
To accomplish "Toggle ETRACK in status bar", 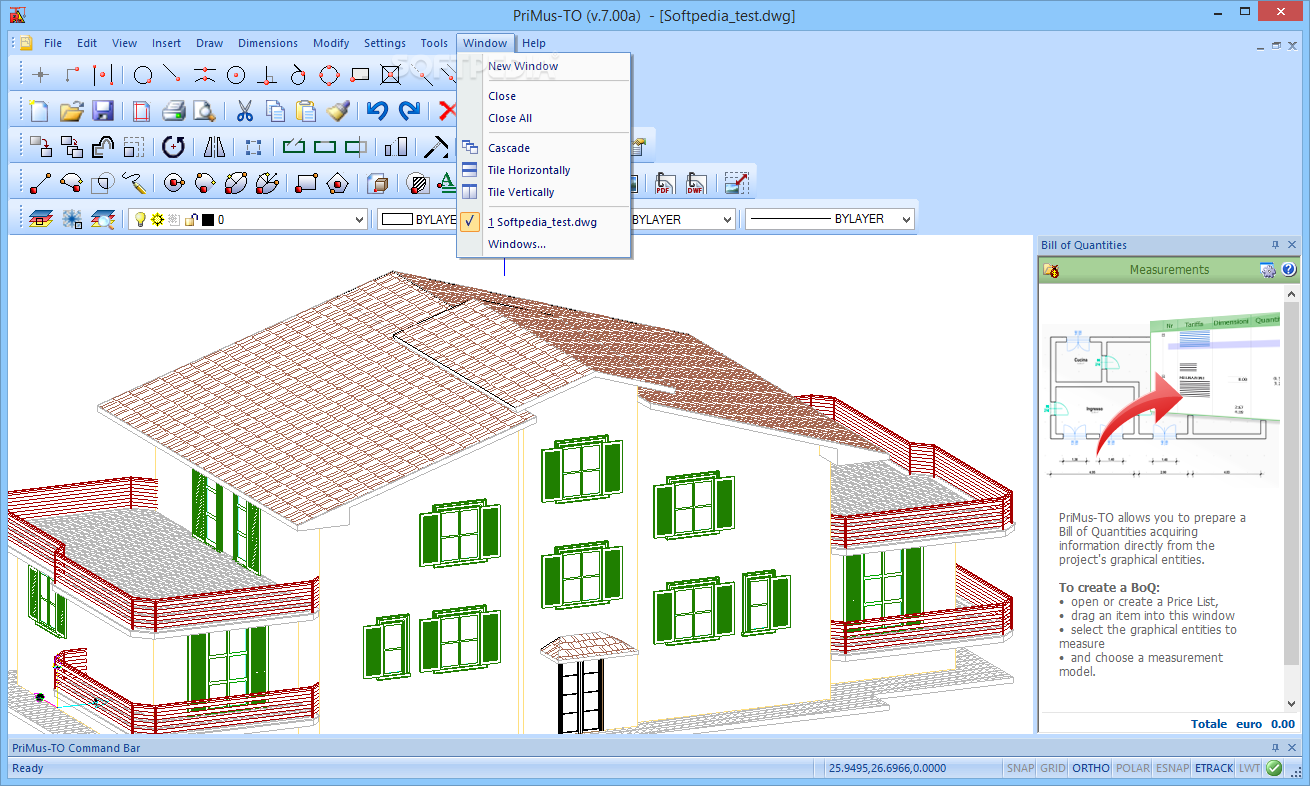I will [x=1214, y=768].
